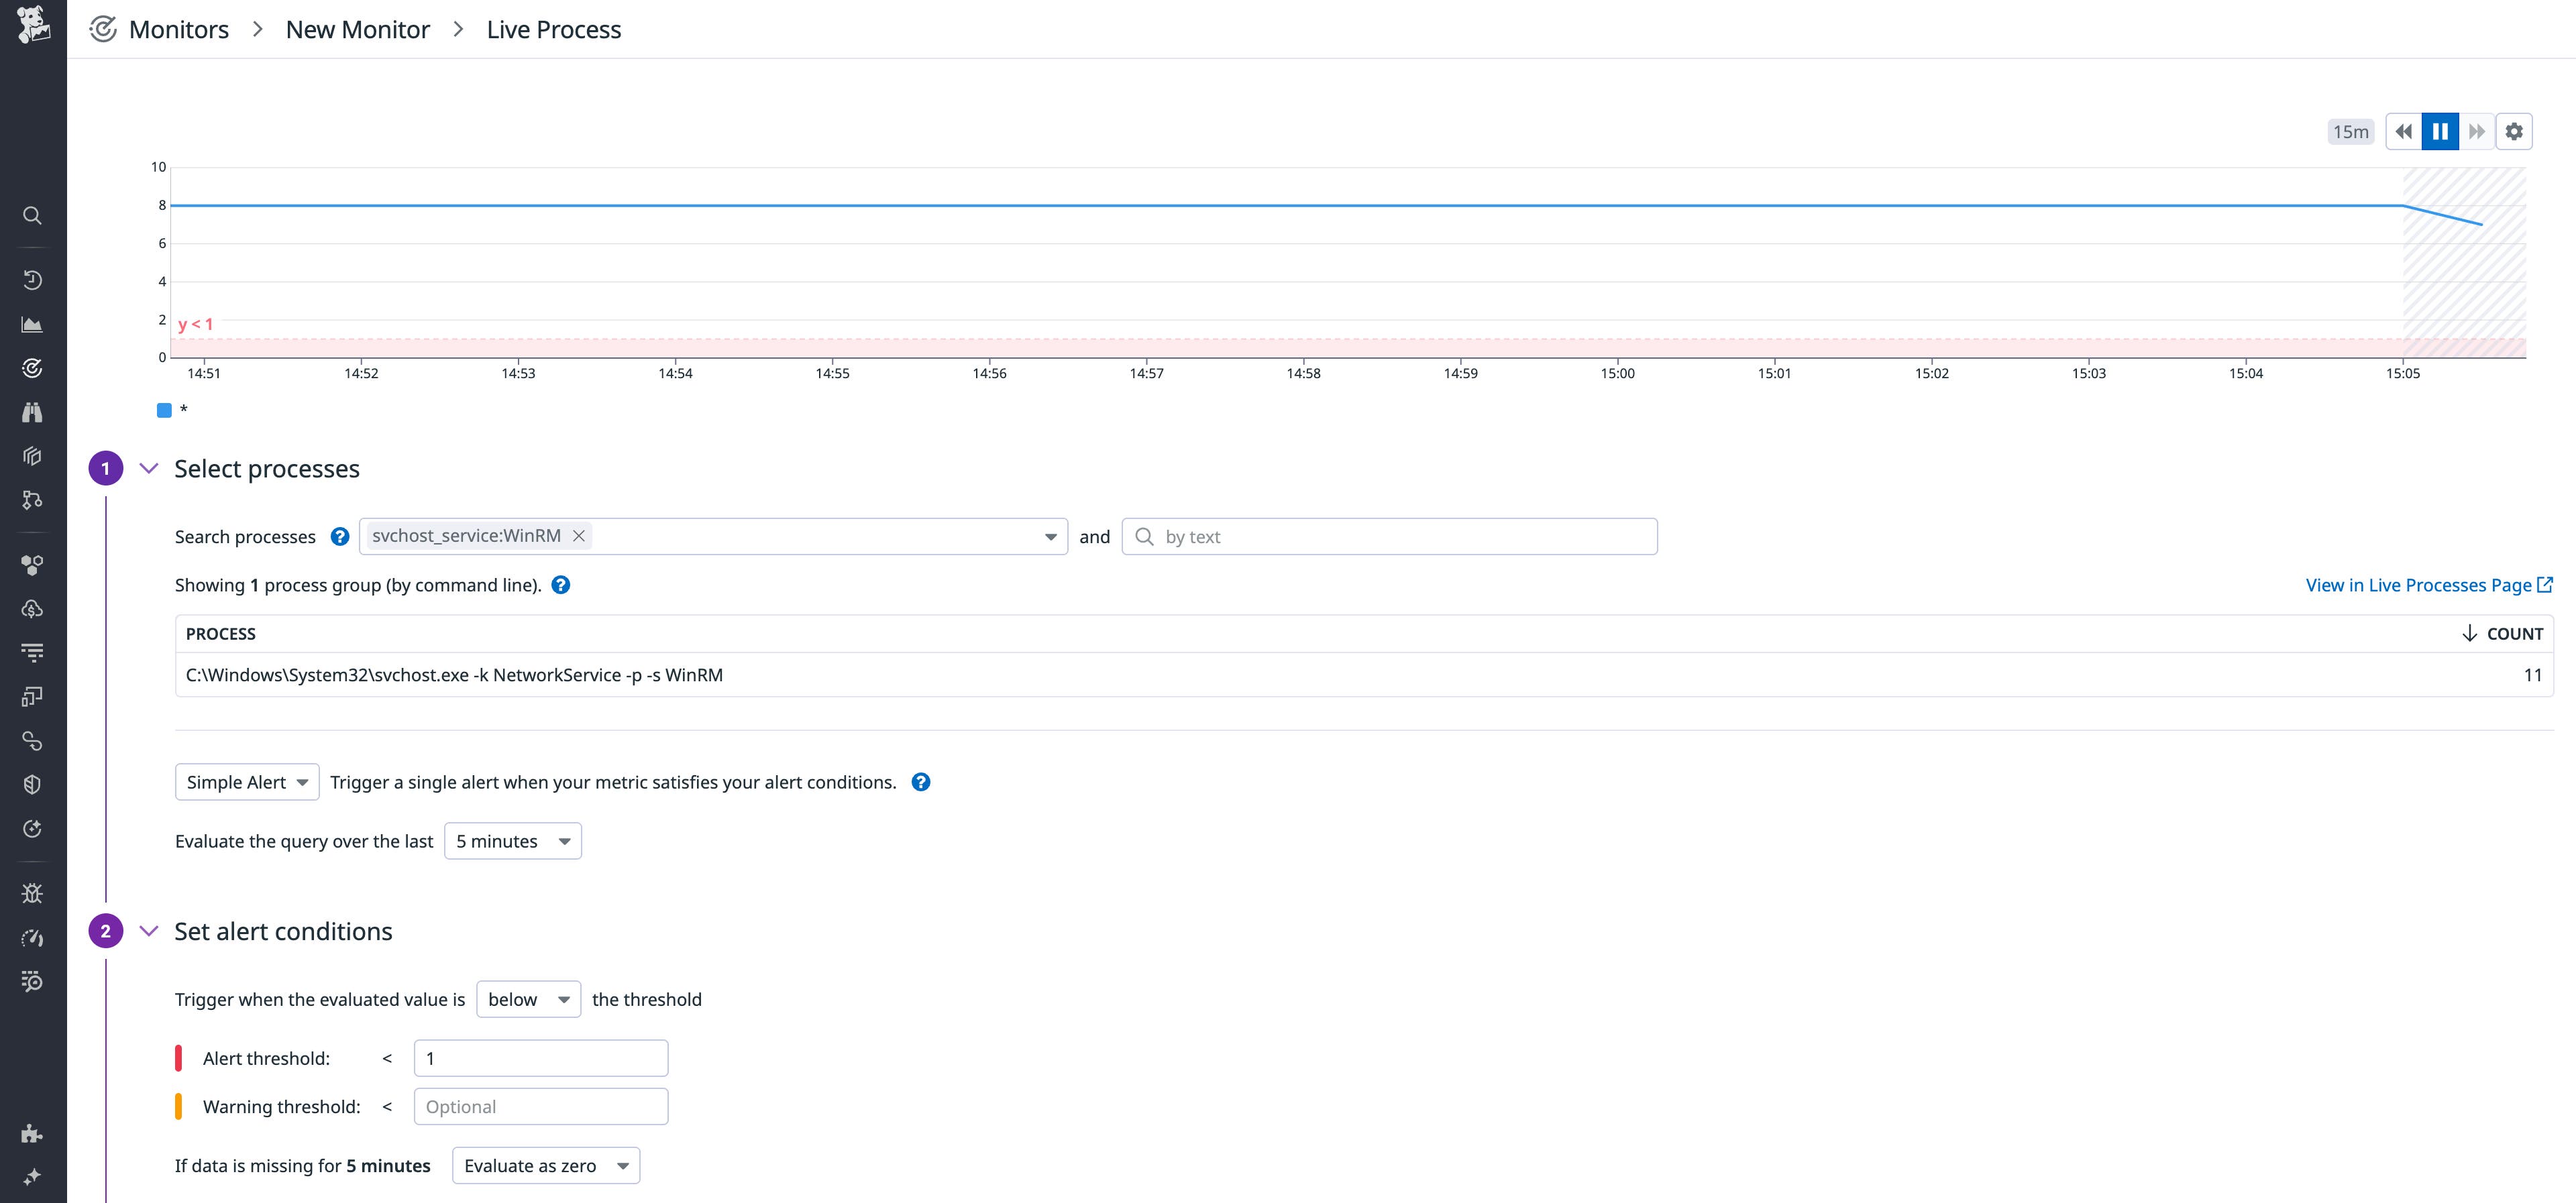Open the below threshold dropdown

528,999
